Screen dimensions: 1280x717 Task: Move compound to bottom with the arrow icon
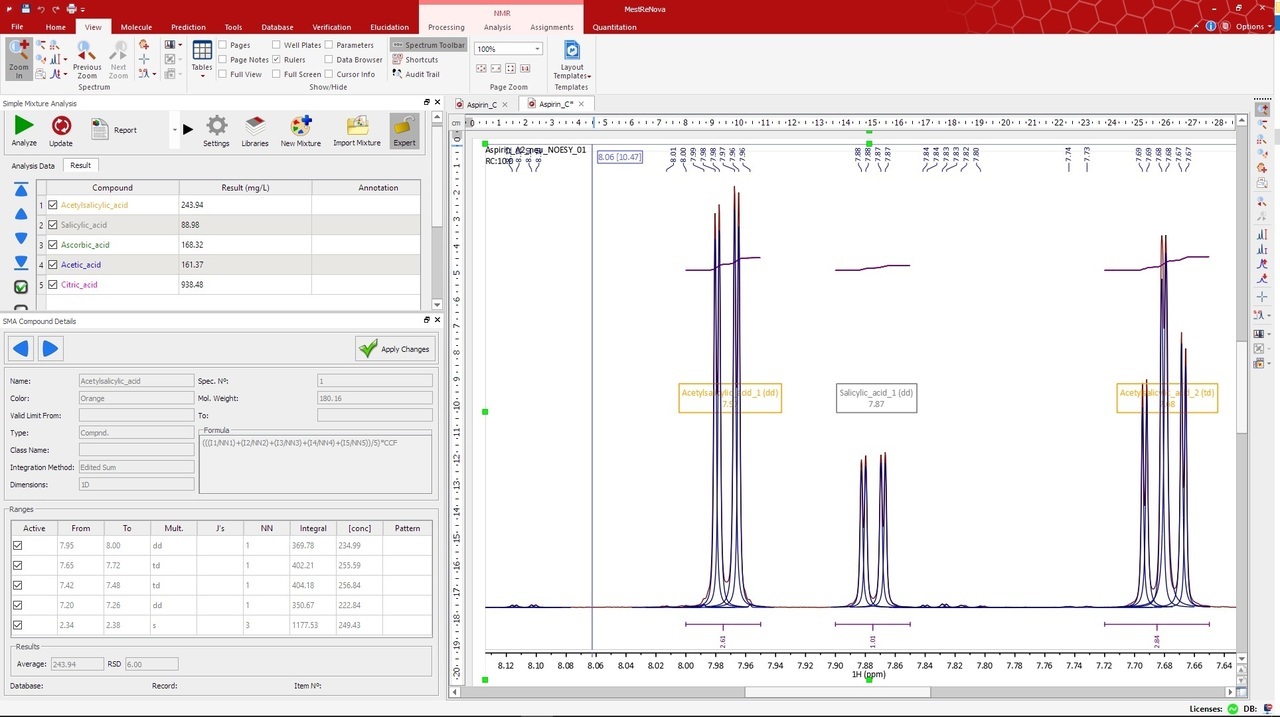tap(21, 262)
